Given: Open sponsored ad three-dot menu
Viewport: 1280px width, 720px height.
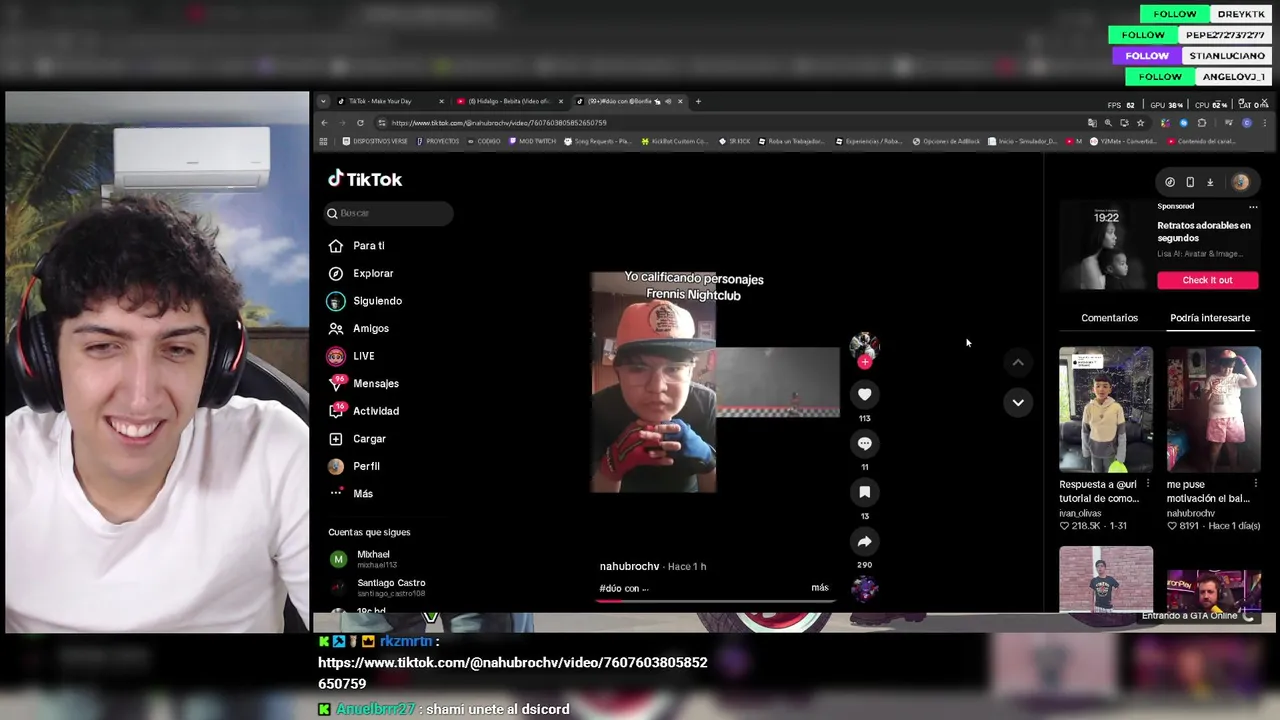Looking at the screenshot, I should [1253, 207].
